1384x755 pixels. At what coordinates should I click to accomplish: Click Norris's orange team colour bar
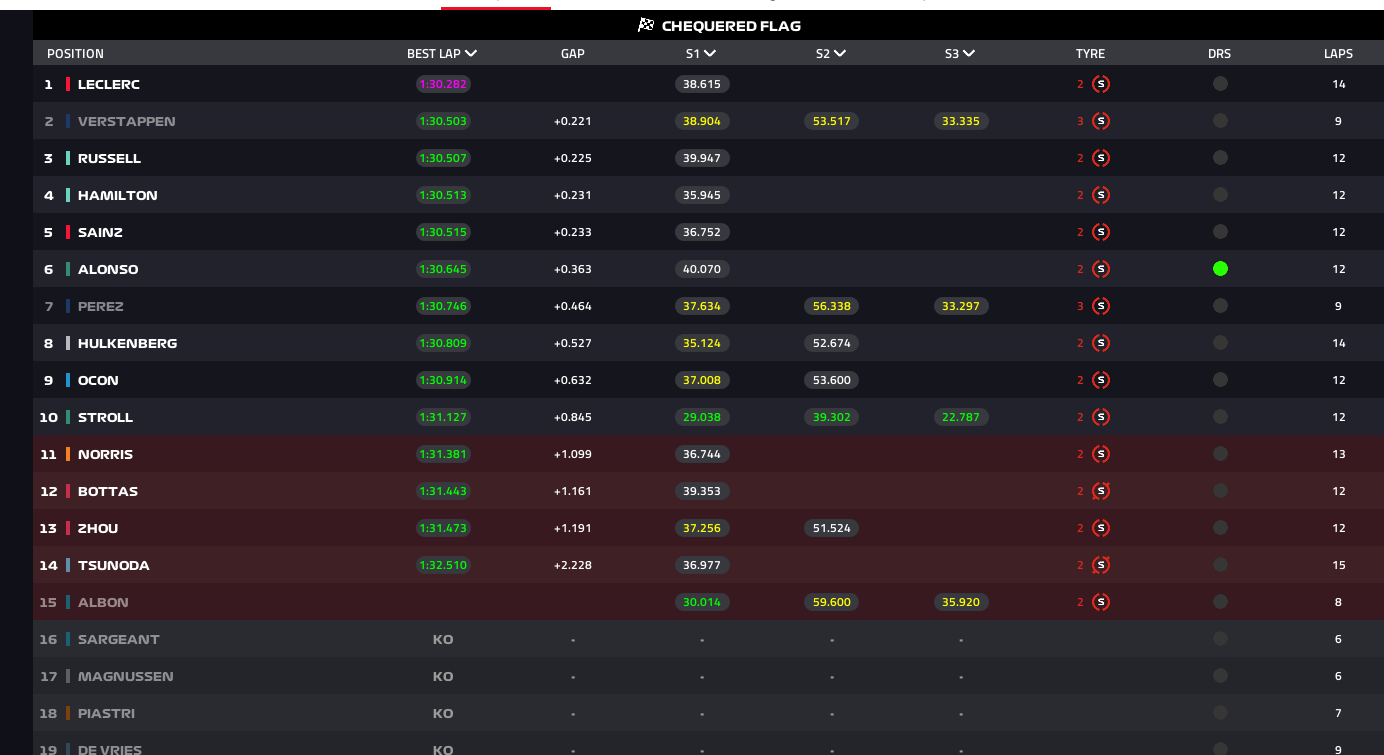point(68,454)
